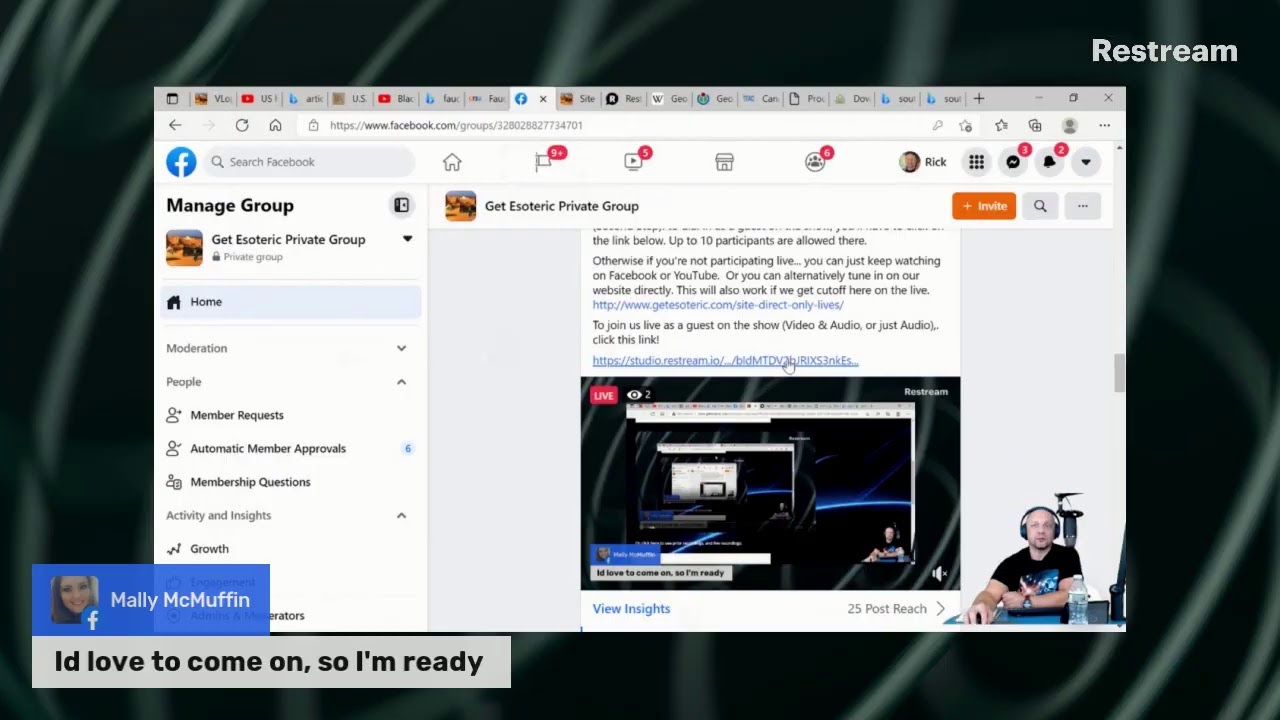Click the Search Facebook field
Screen dimensions: 1280x720
(x=310, y=162)
